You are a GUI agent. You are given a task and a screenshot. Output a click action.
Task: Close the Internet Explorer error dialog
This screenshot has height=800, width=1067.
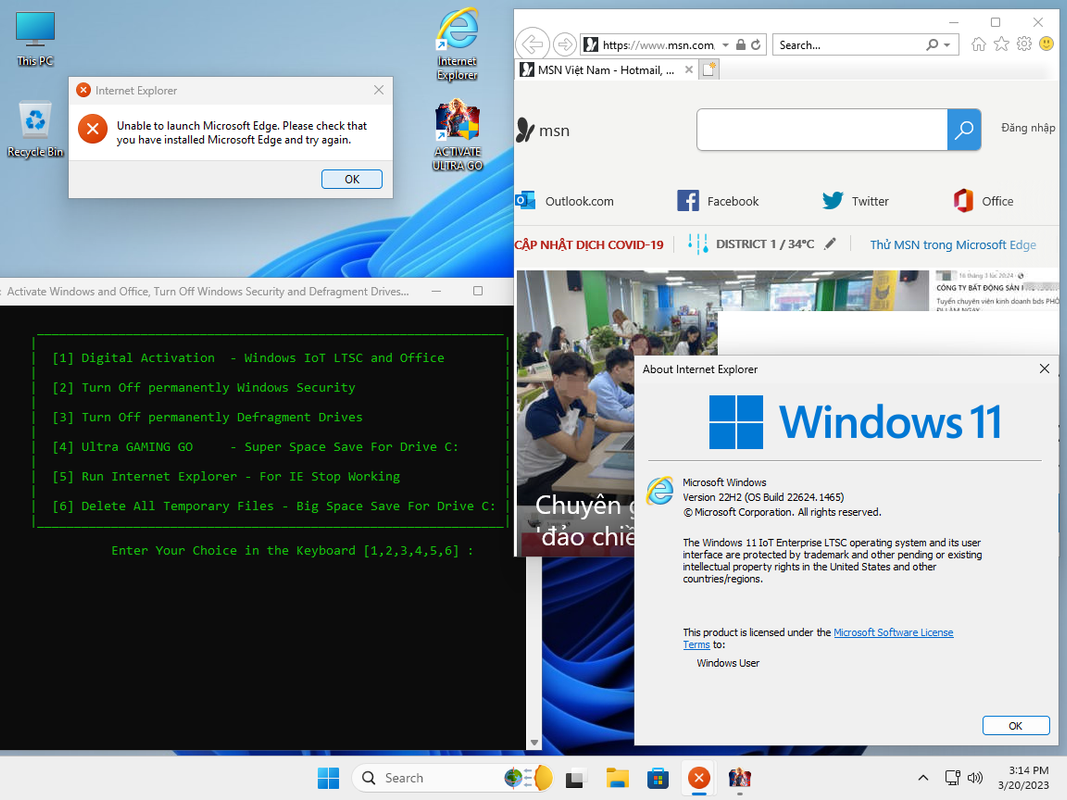(378, 90)
